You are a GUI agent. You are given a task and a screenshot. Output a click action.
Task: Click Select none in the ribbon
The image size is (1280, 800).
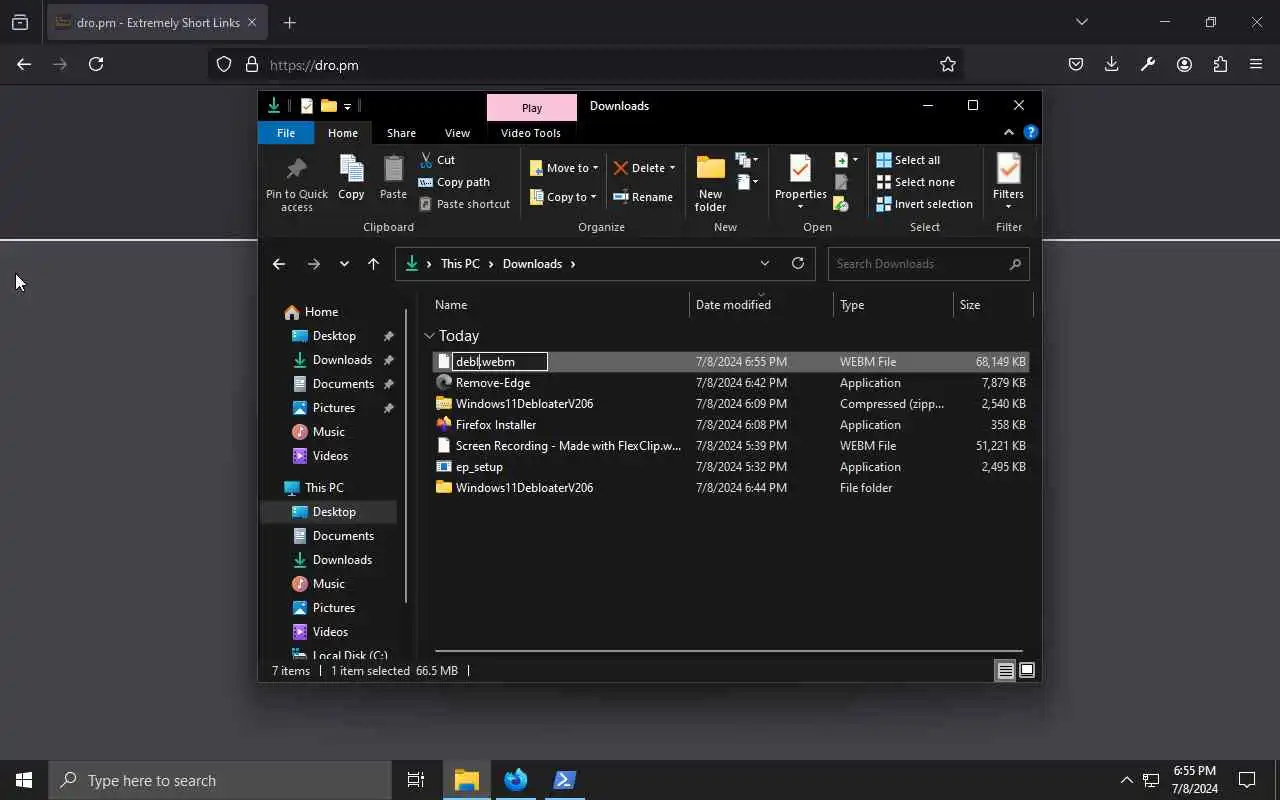pos(915,182)
